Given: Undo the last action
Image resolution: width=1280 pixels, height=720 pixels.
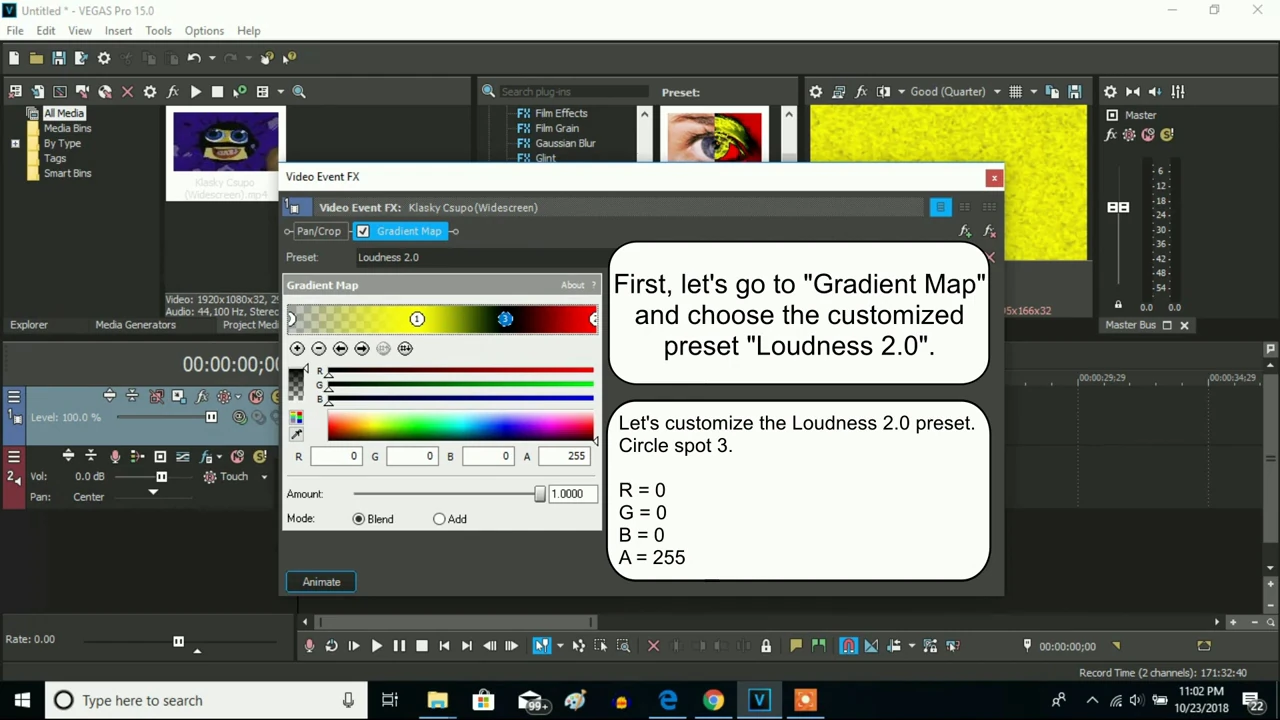Looking at the screenshot, I should coord(194,58).
